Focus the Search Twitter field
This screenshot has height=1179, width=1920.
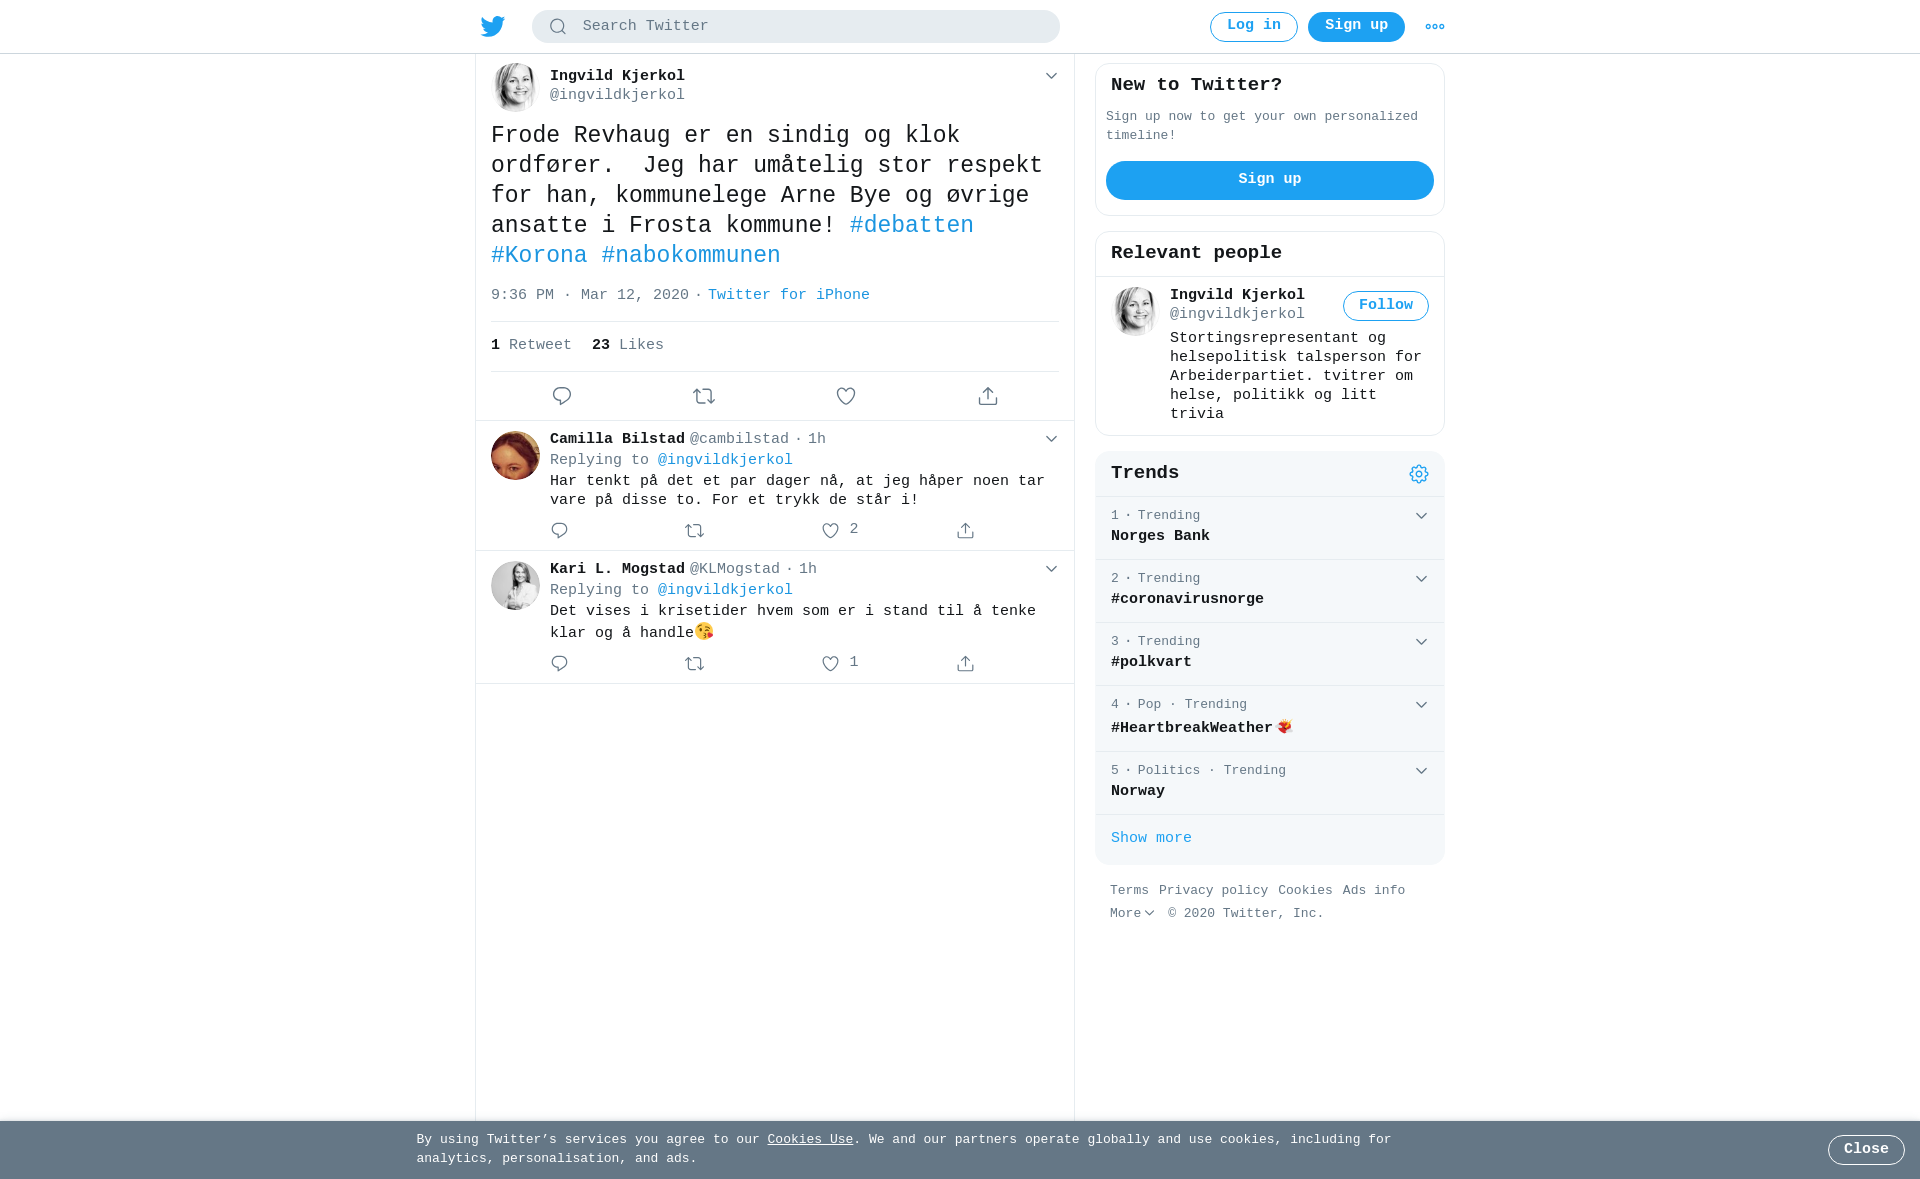coord(796,27)
